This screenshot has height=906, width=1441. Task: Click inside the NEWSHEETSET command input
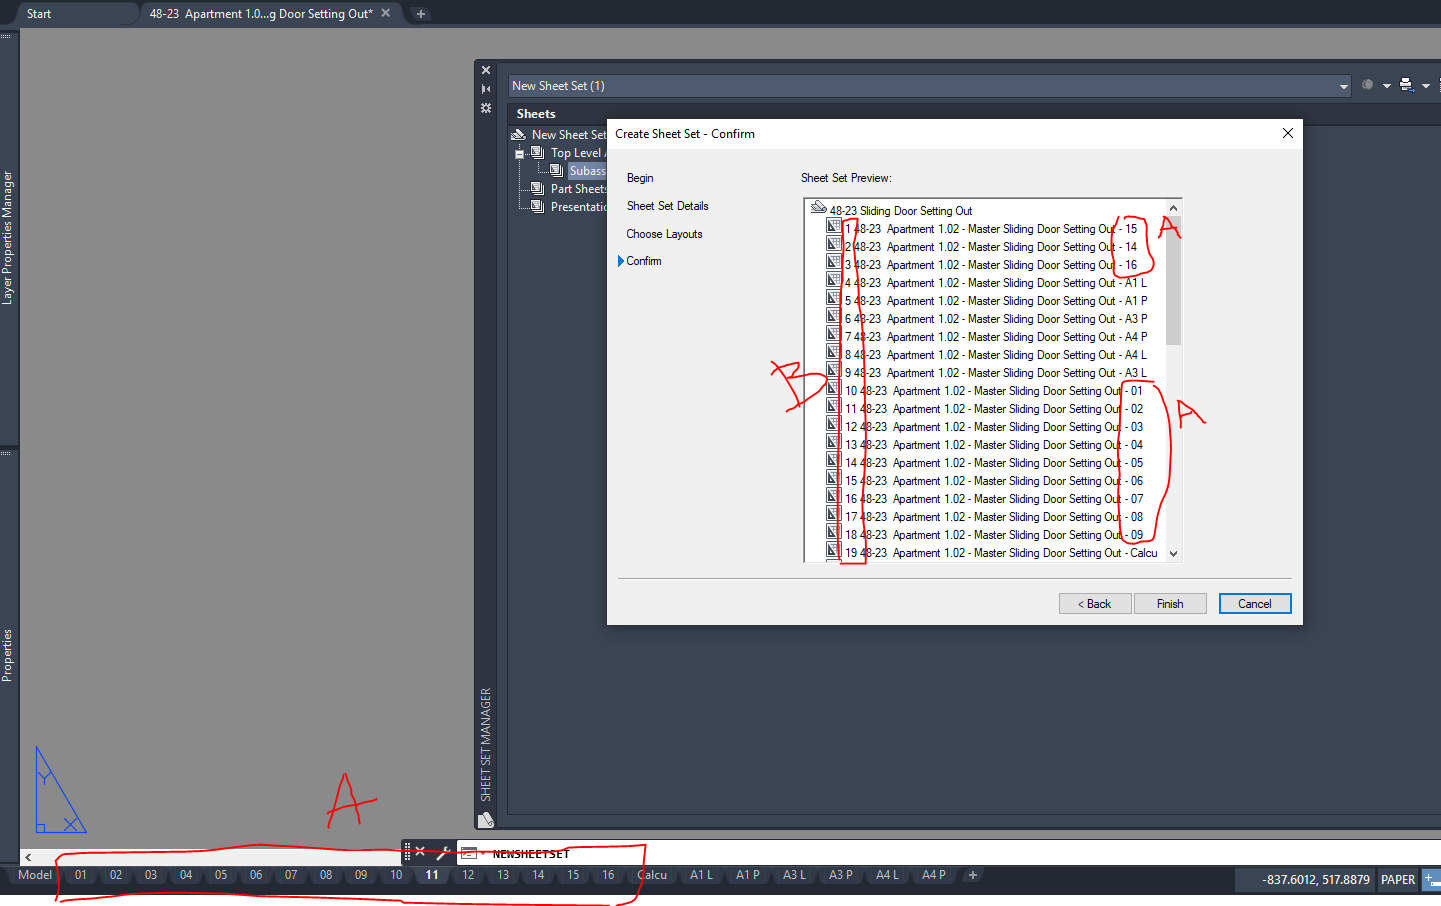560,854
